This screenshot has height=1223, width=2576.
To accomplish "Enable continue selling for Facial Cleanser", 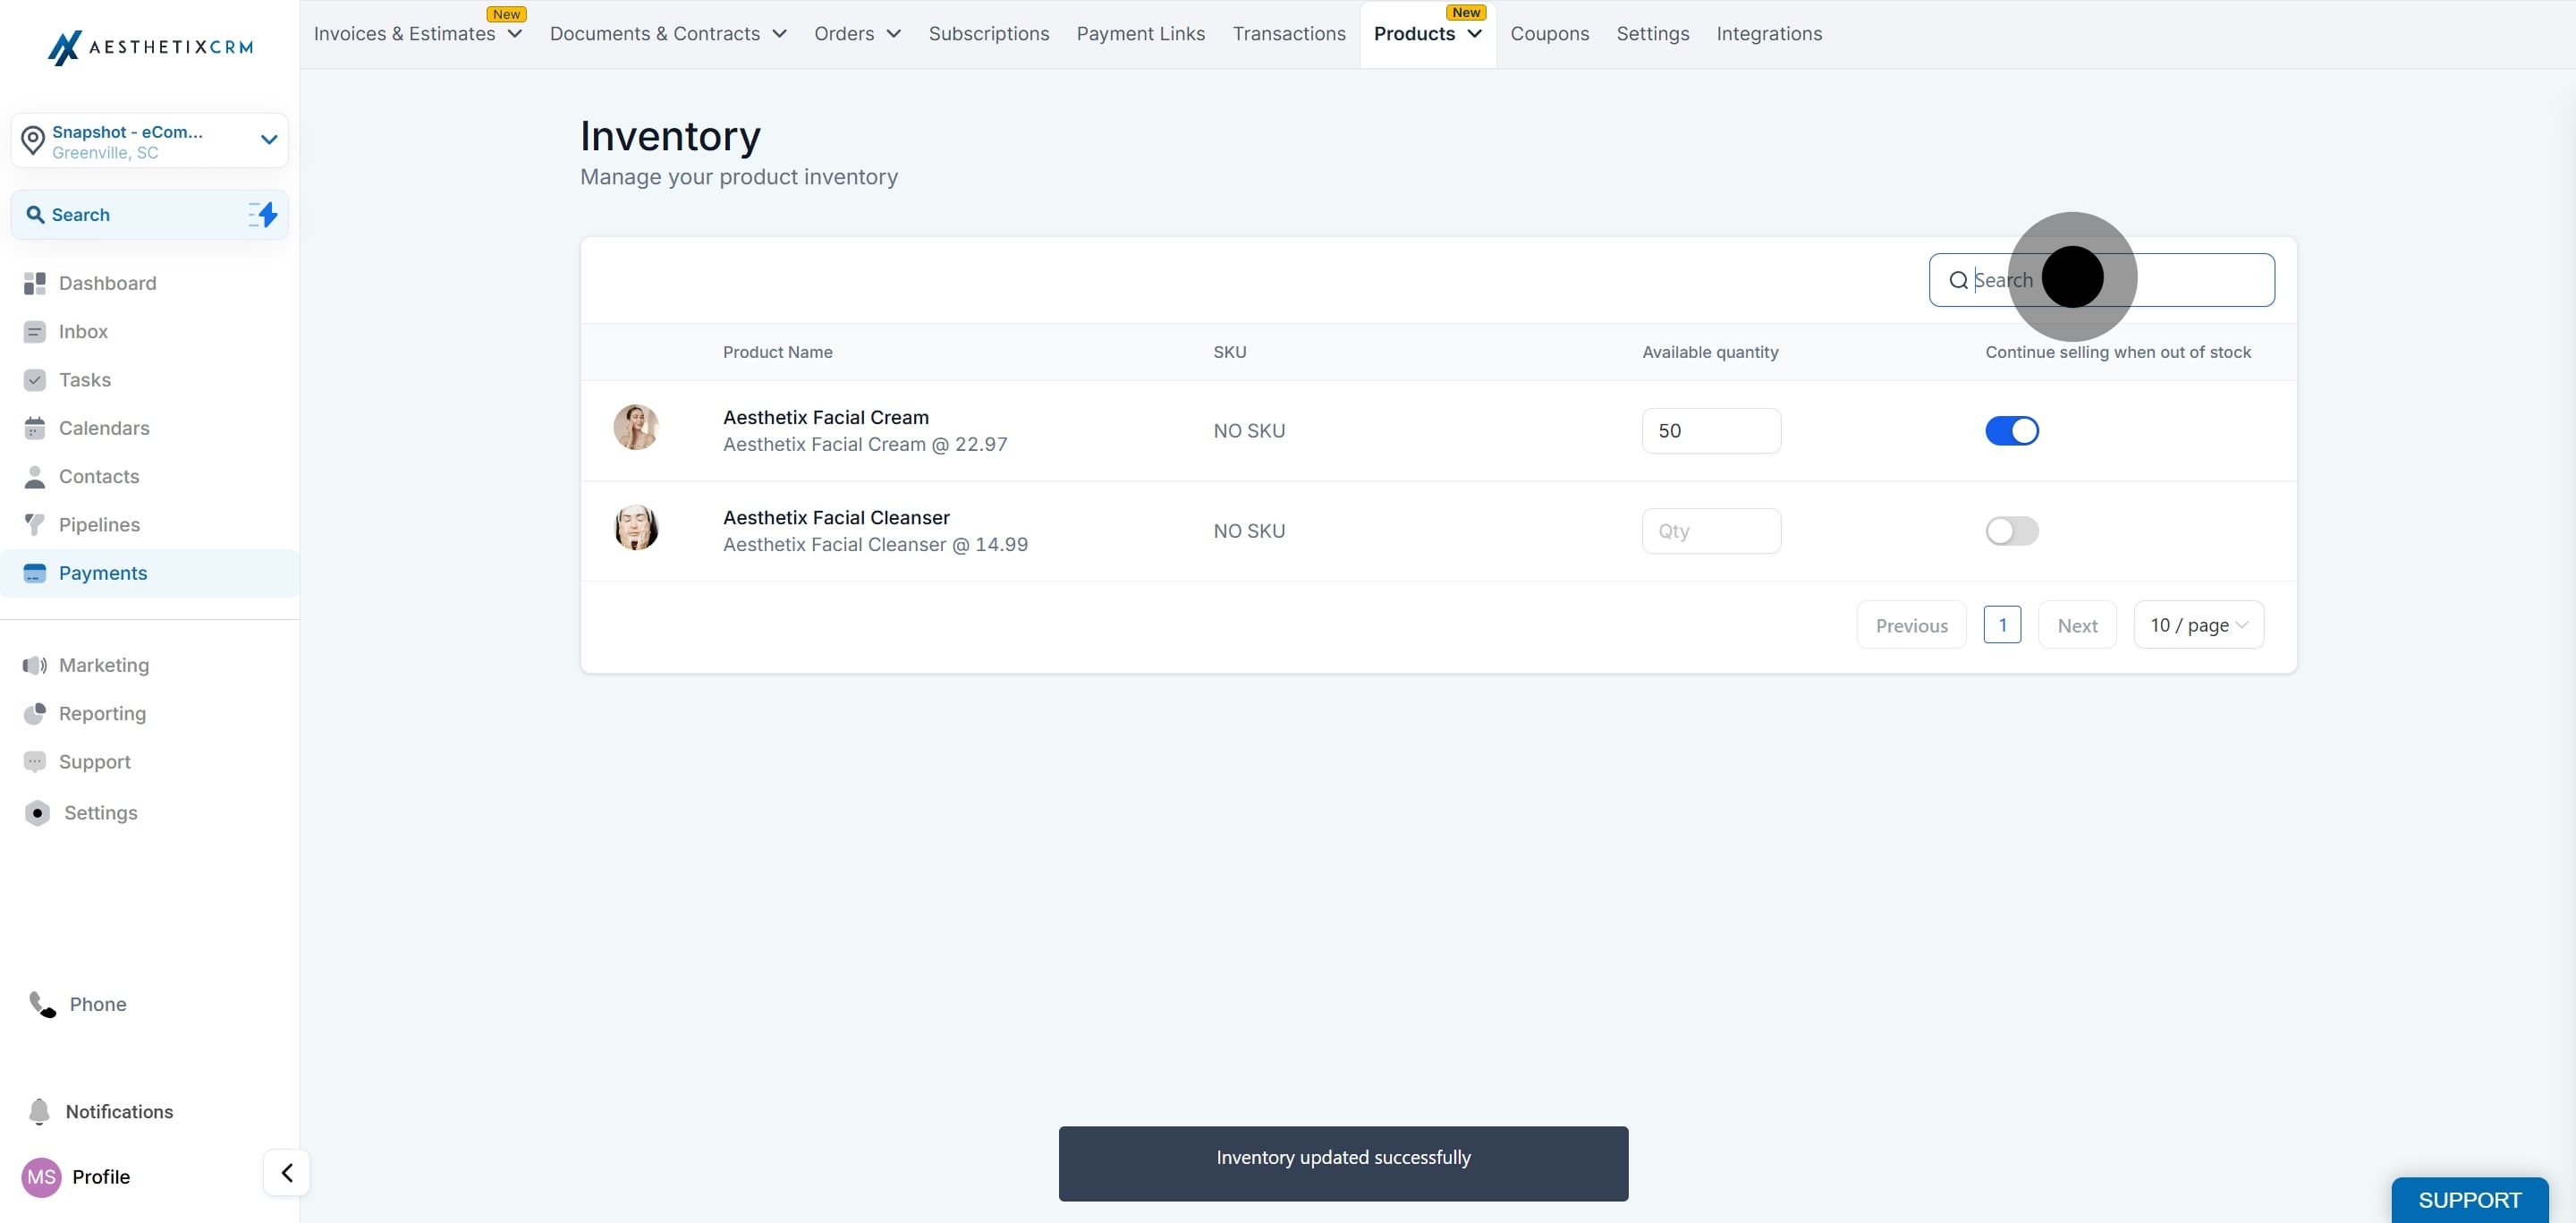I will 2011,531.
